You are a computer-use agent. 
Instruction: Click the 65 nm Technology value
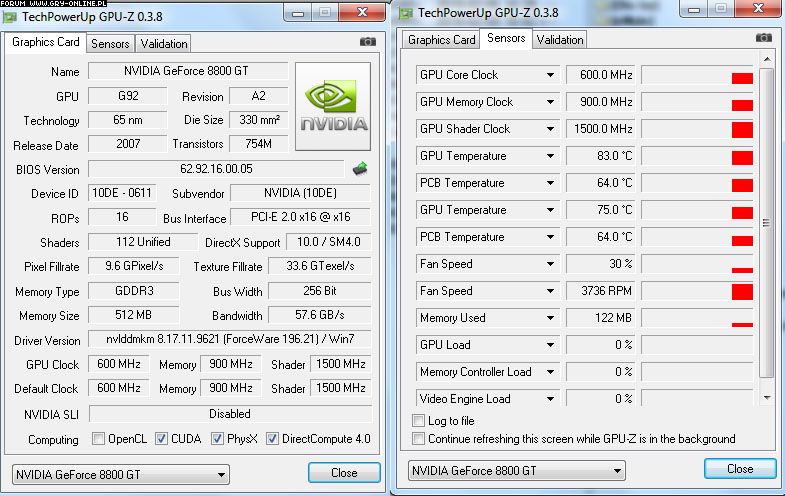pyautogui.click(x=128, y=120)
